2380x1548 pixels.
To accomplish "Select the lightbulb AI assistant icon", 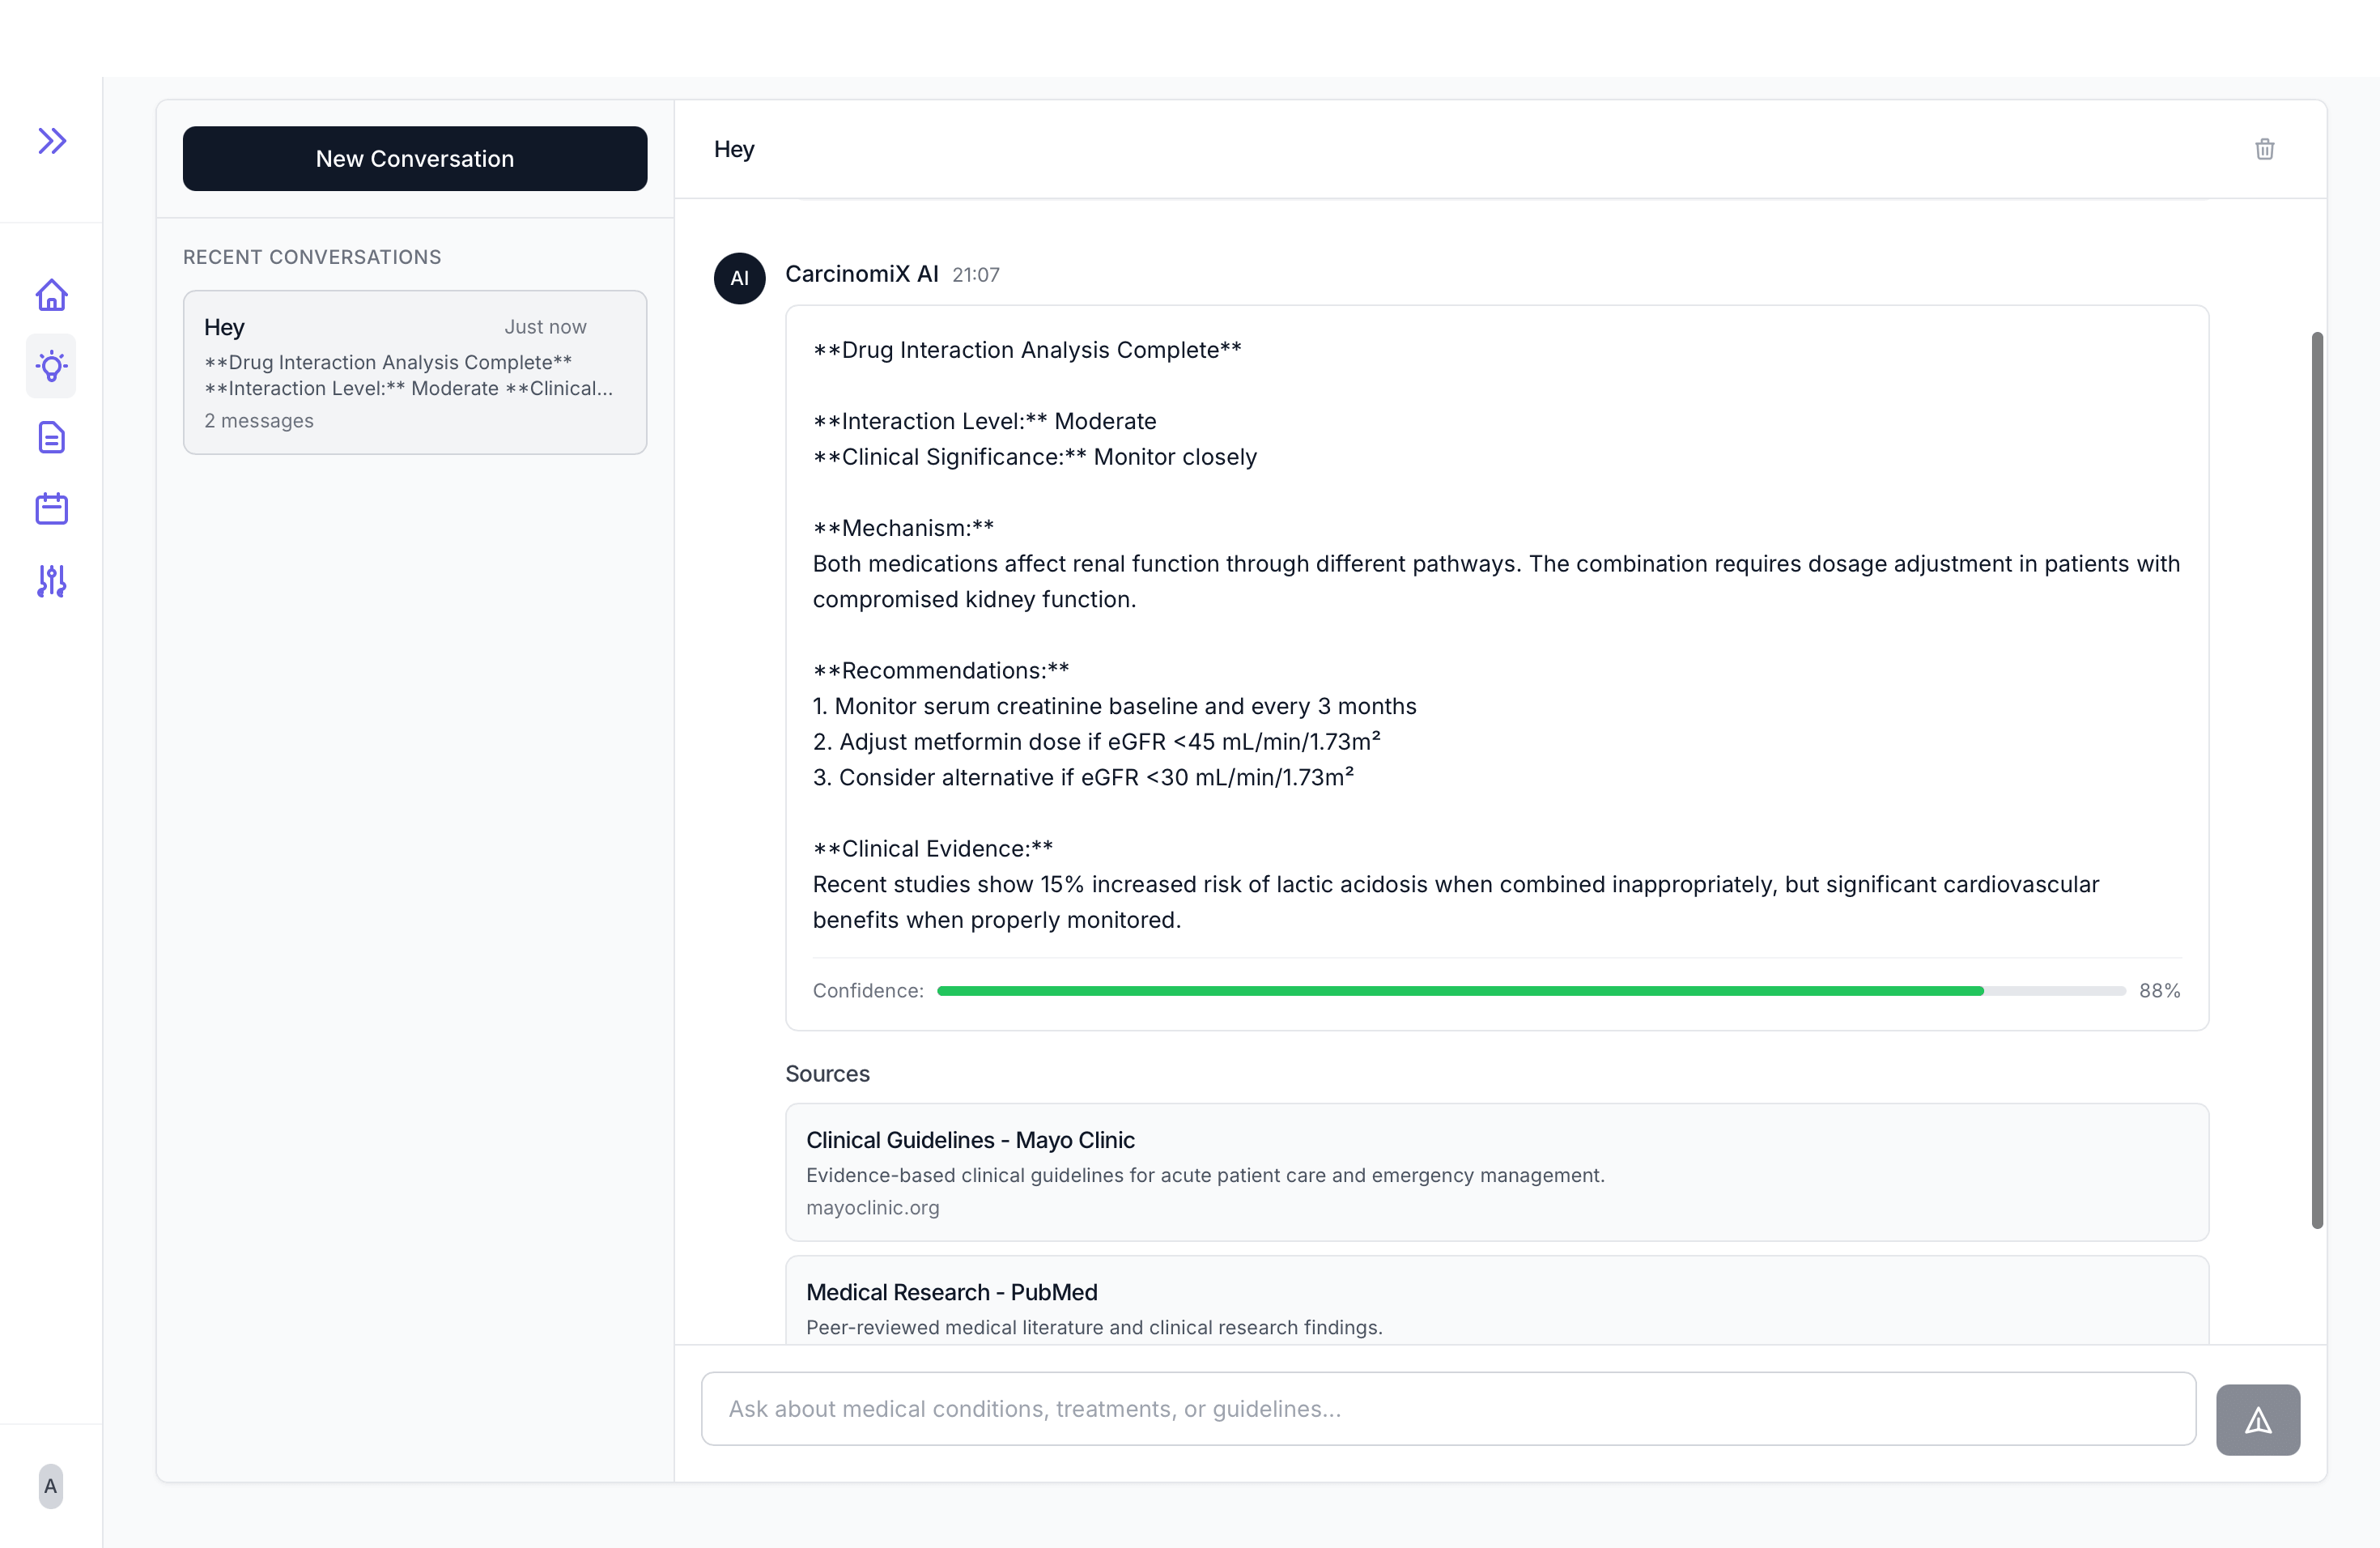I will (52, 366).
